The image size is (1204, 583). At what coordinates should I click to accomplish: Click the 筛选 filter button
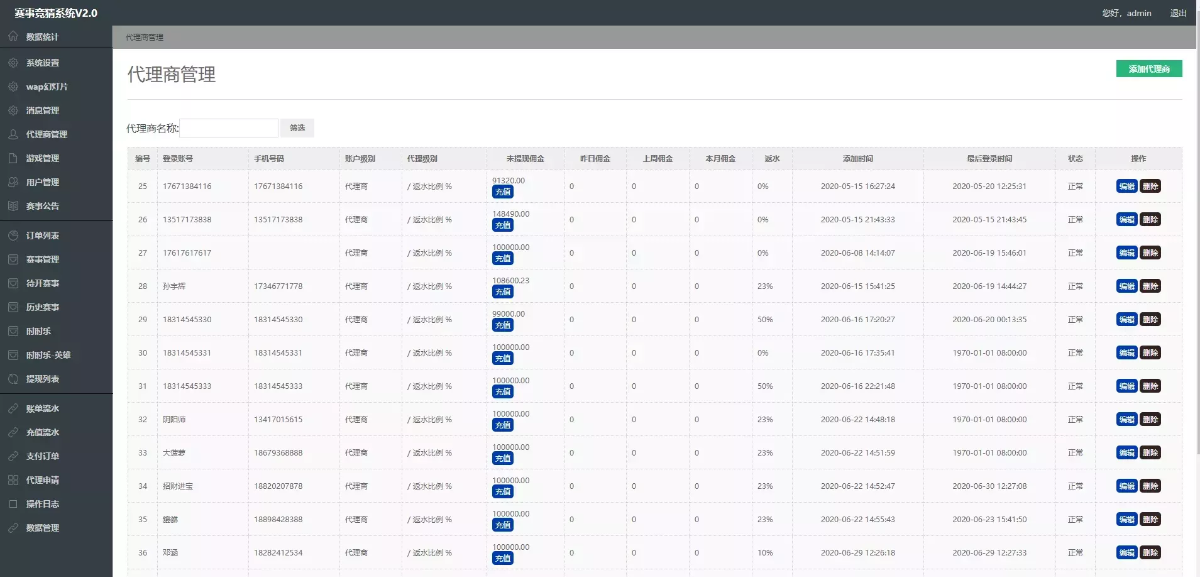click(x=297, y=129)
